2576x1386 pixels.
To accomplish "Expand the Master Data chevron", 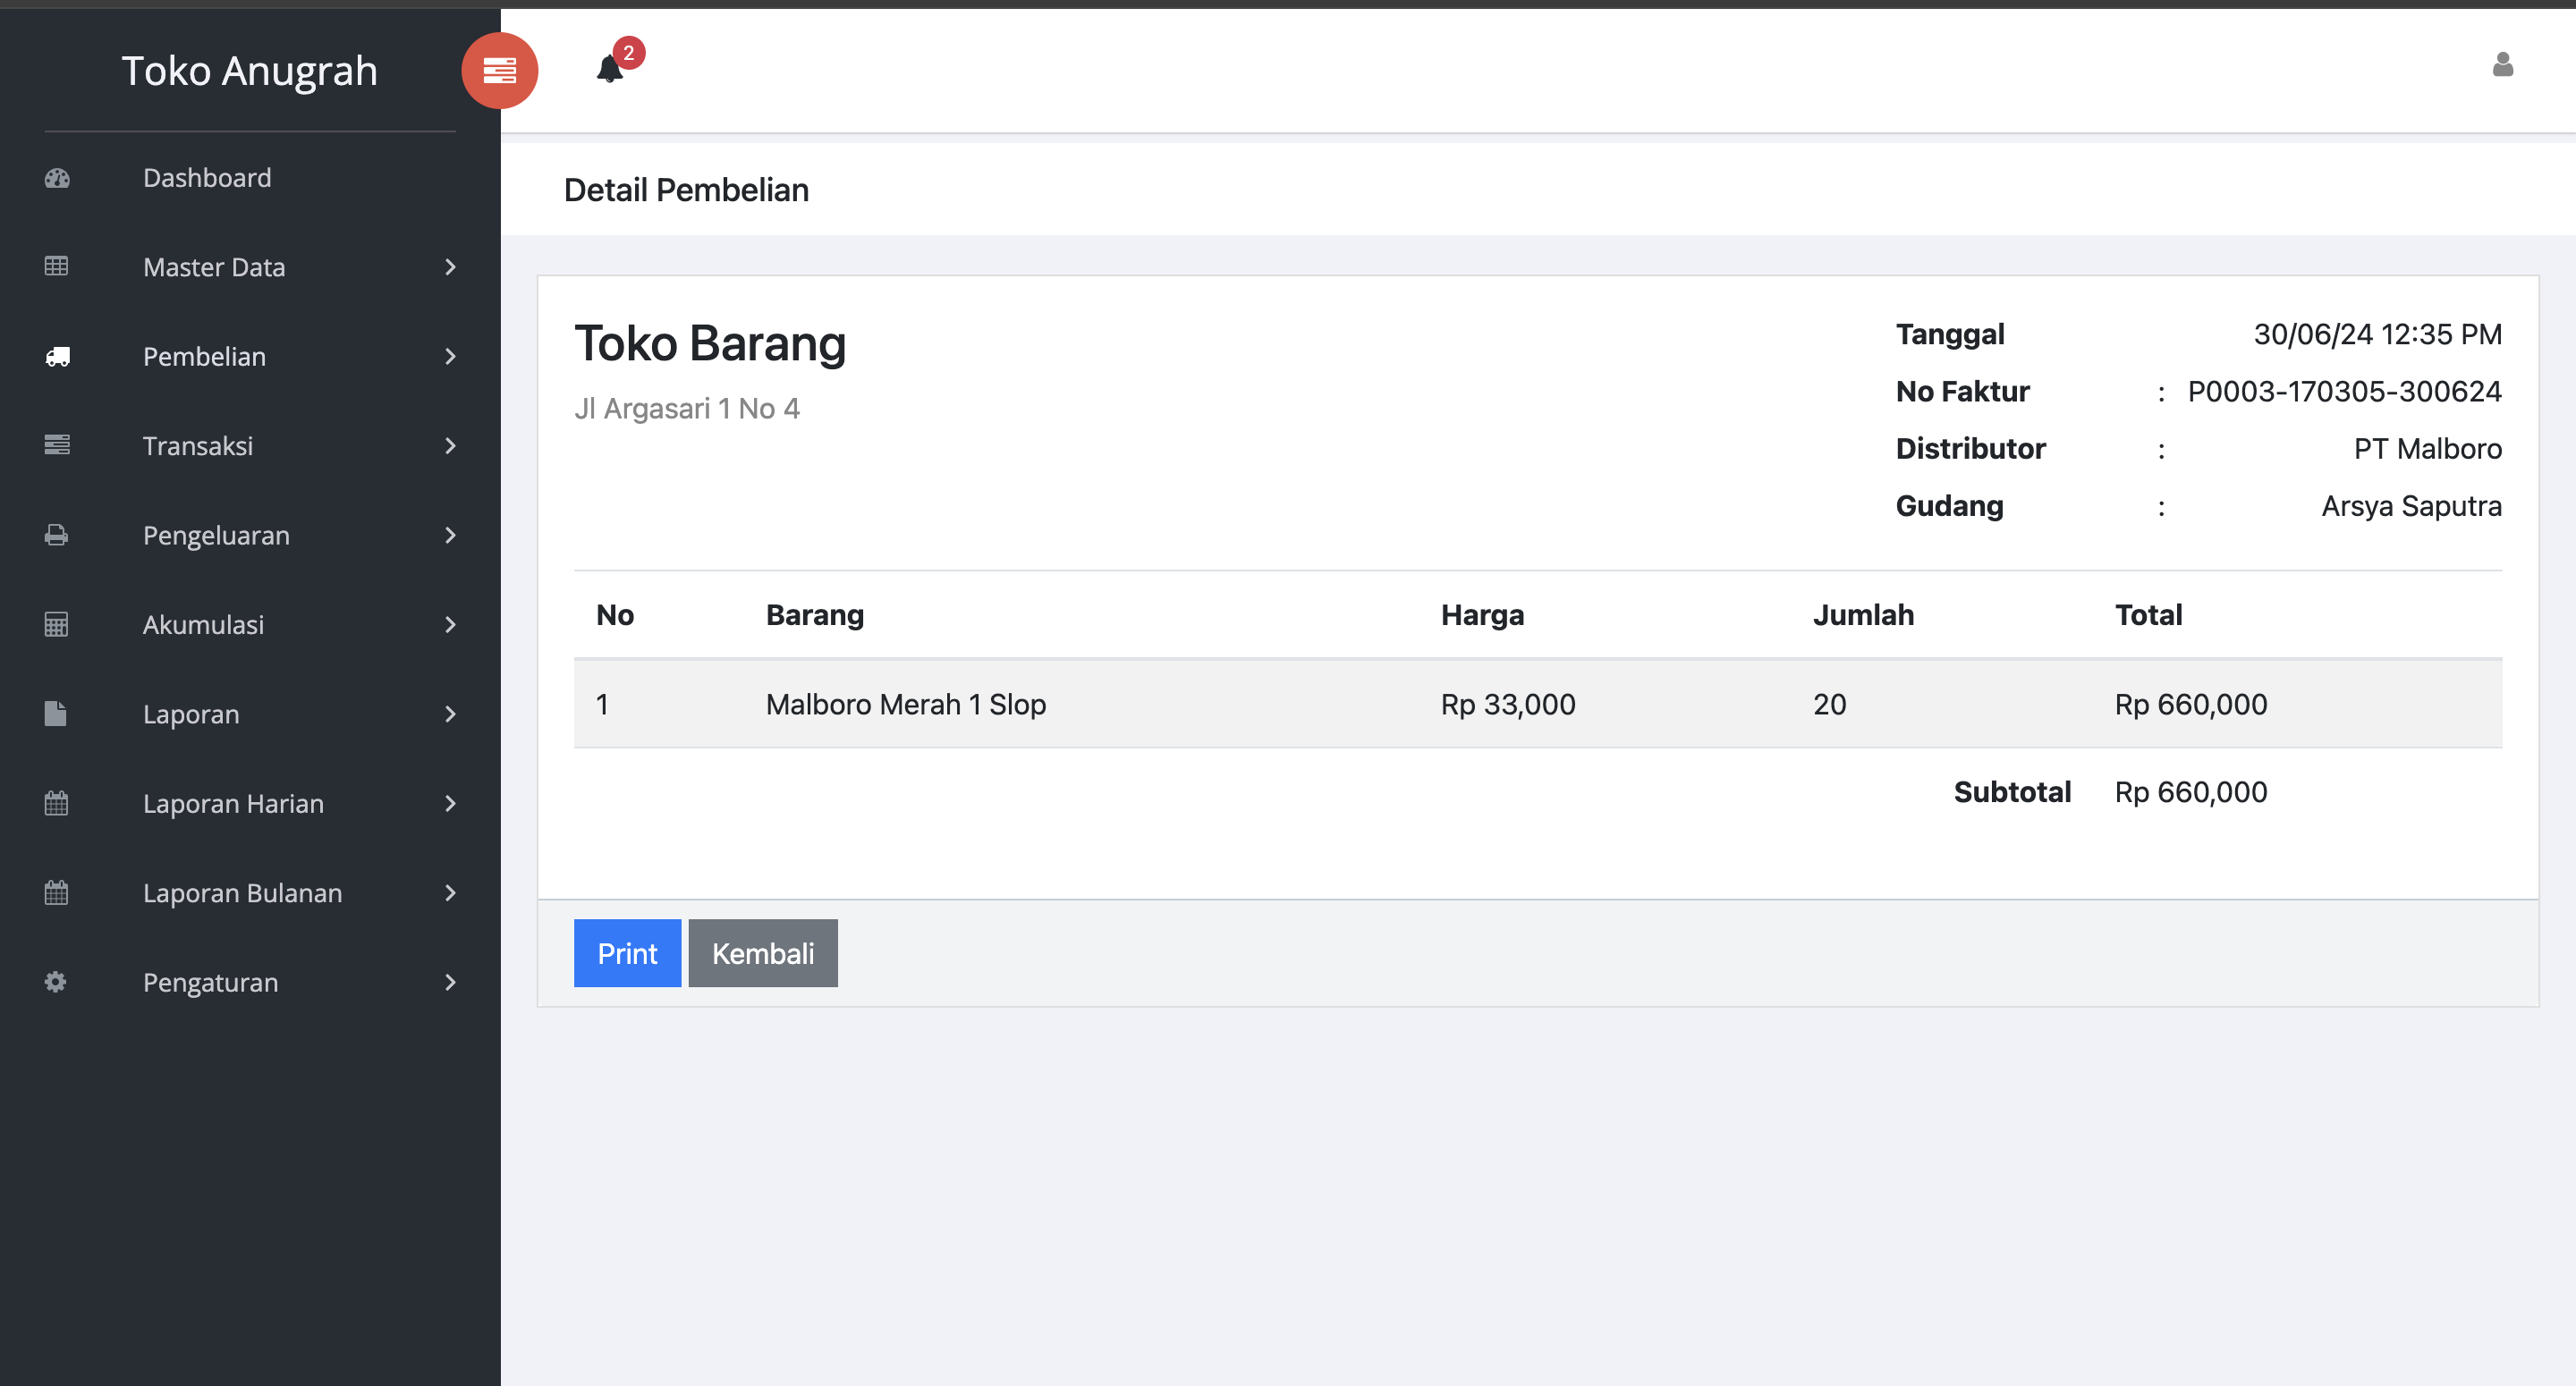I will (450, 267).
